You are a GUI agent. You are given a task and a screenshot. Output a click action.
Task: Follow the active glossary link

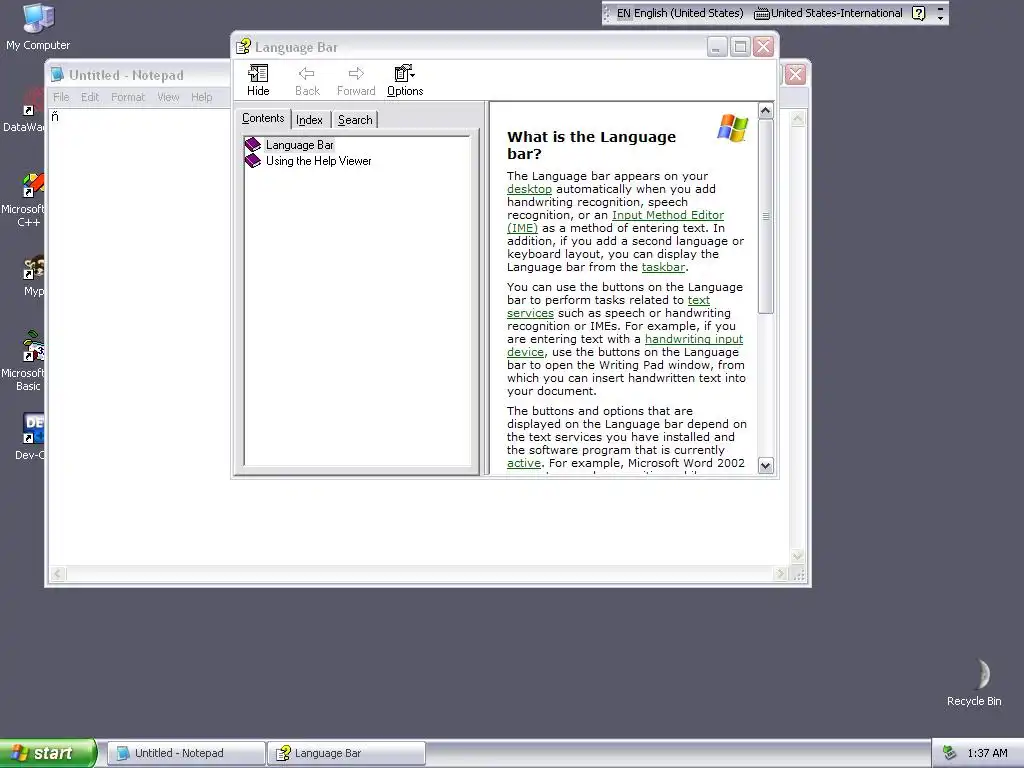tap(524, 463)
